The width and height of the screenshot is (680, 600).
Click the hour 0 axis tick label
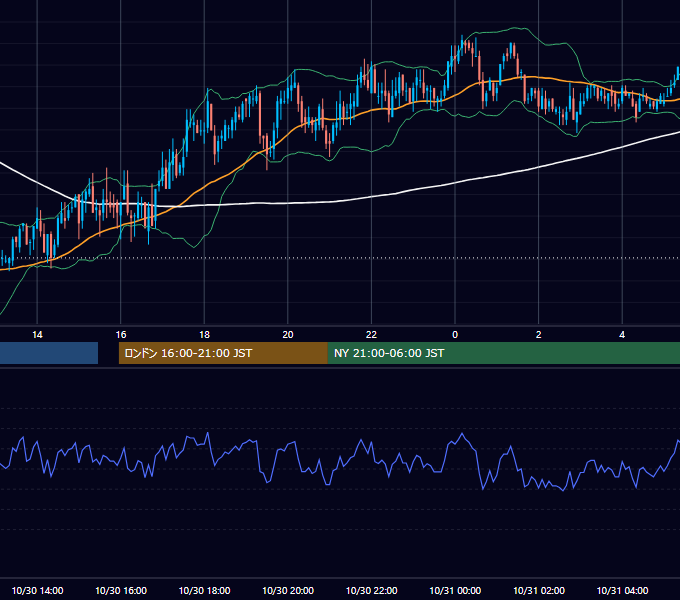click(x=455, y=335)
